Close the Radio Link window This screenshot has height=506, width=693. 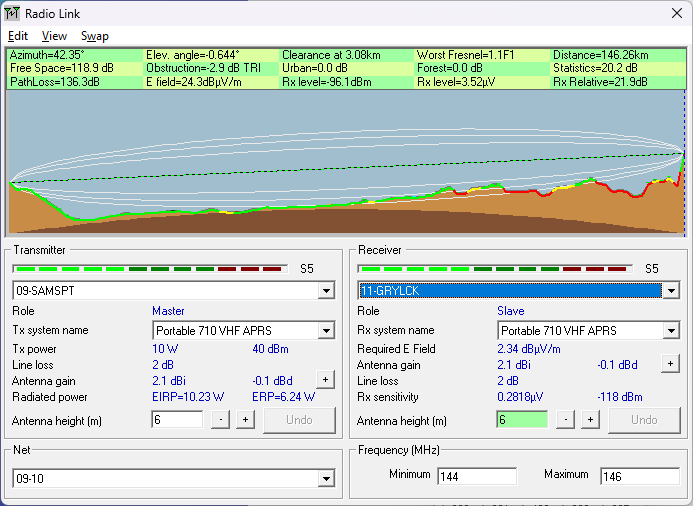(677, 13)
